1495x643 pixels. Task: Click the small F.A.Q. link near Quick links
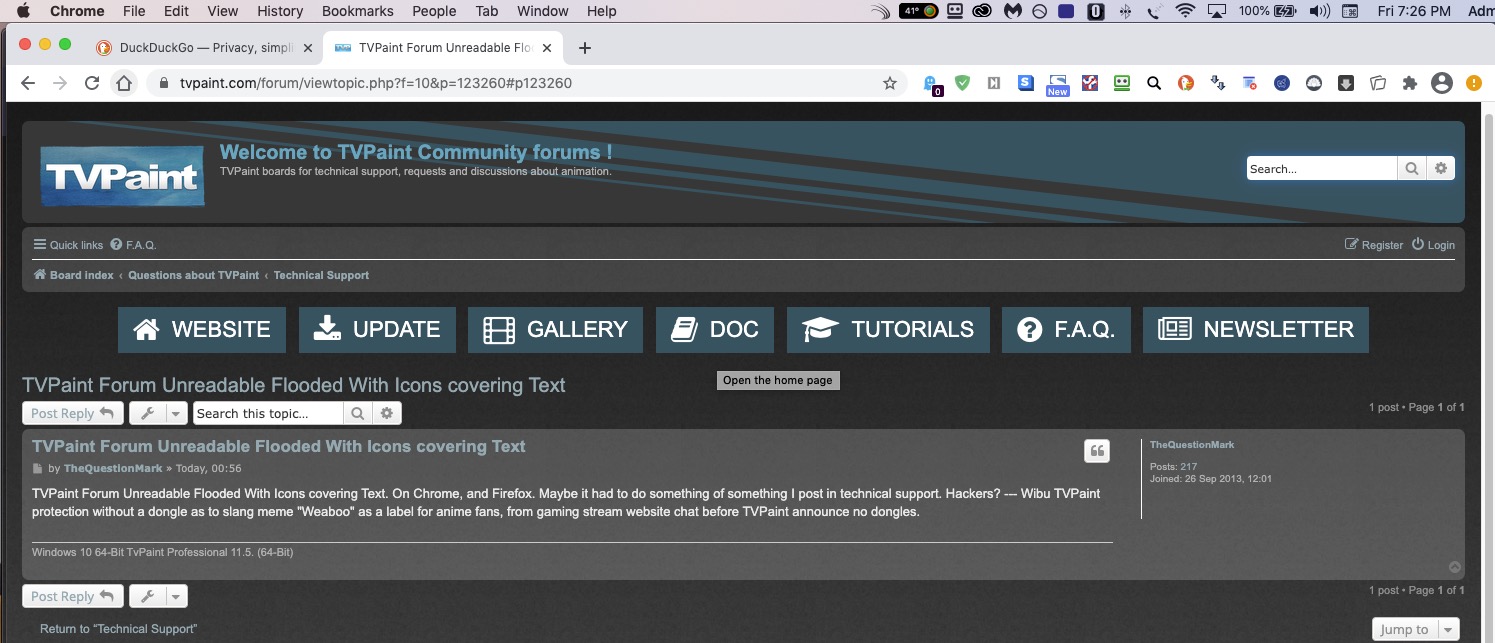click(x=134, y=245)
